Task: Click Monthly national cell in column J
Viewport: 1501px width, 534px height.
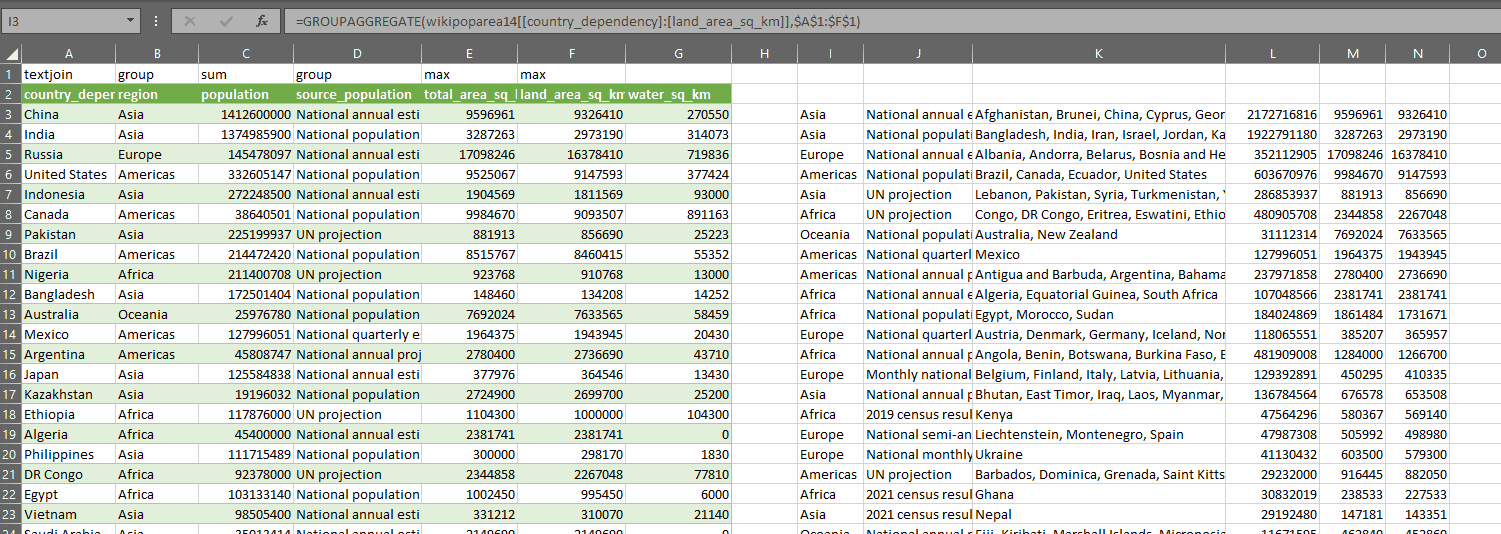Action: point(918,374)
